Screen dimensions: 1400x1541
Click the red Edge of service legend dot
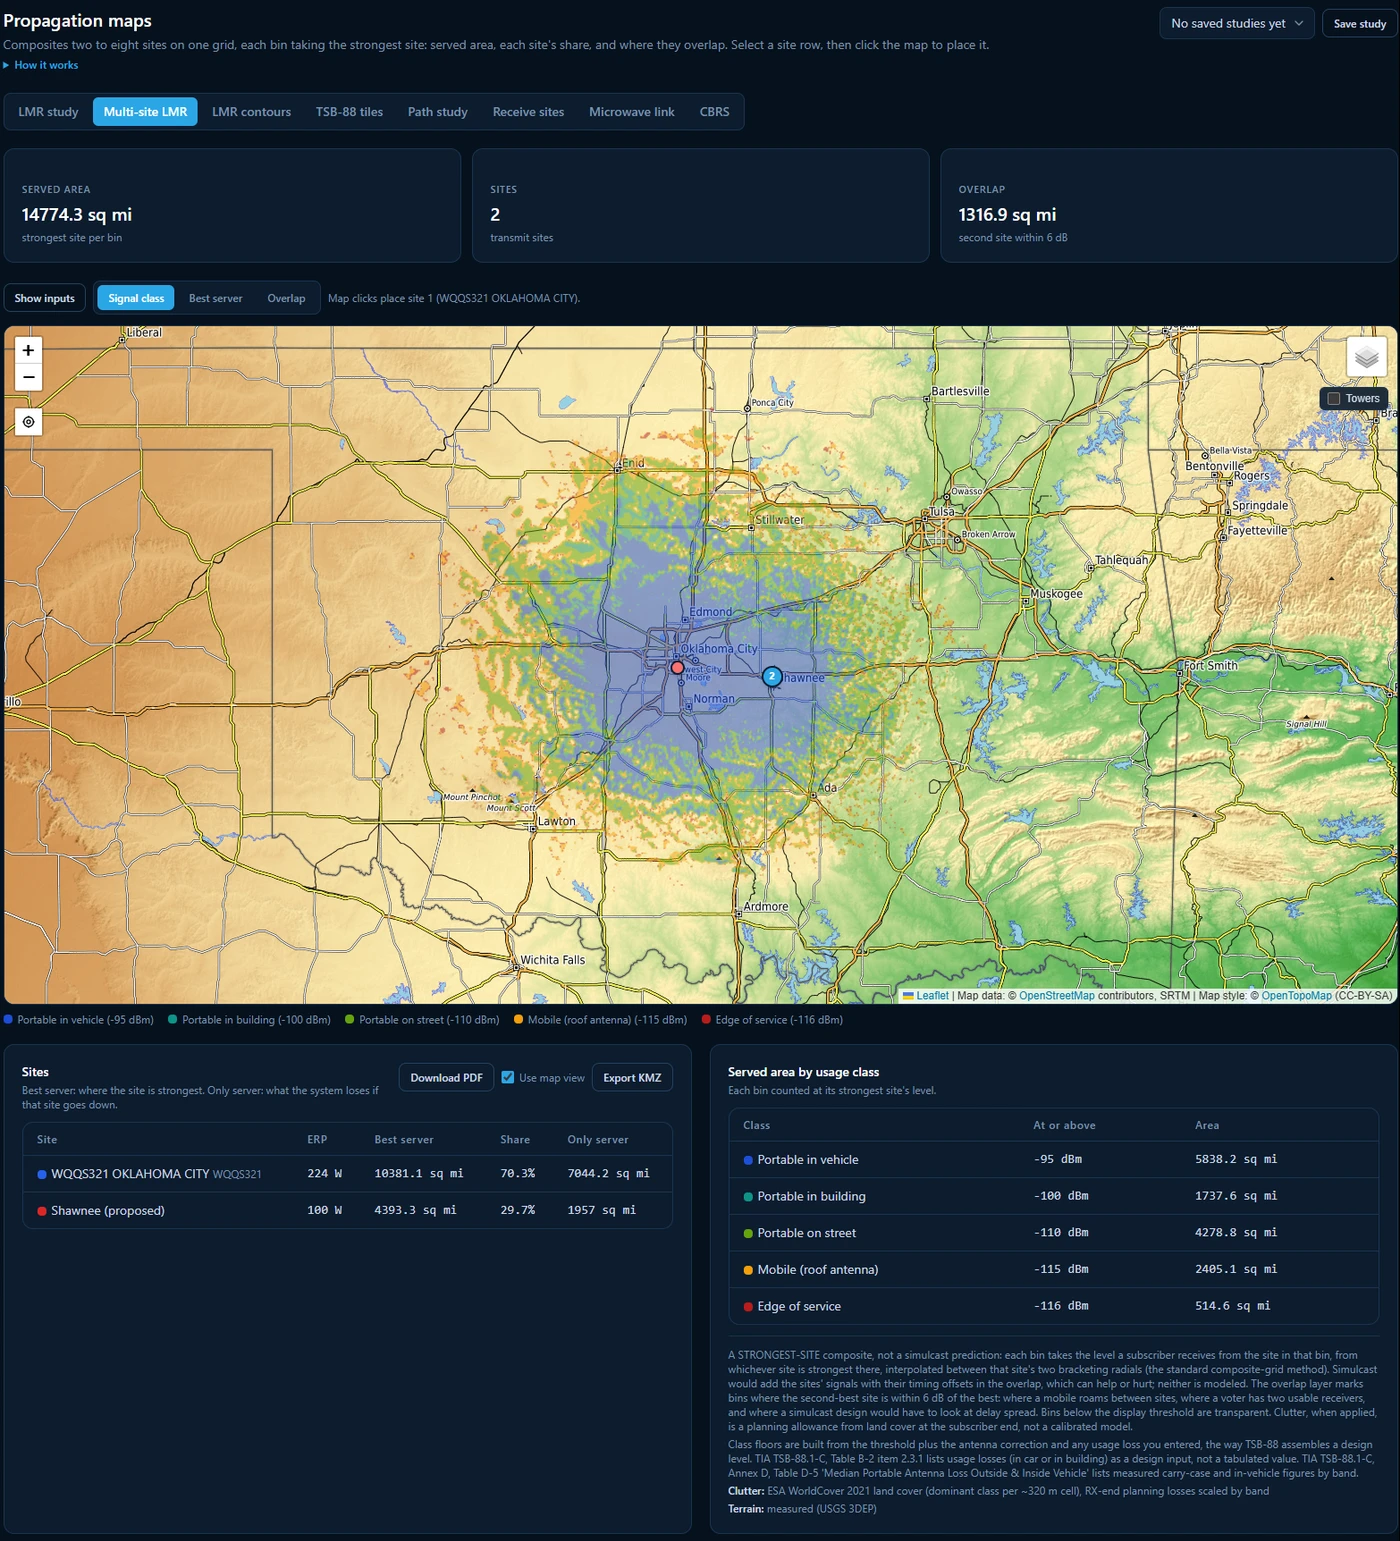pyautogui.click(x=706, y=1020)
